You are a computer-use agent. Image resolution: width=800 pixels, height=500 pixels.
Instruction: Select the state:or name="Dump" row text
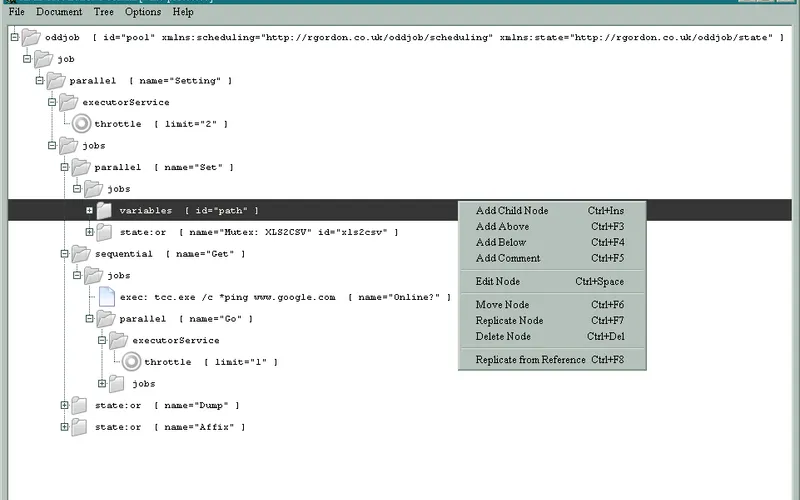[x=167, y=406]
